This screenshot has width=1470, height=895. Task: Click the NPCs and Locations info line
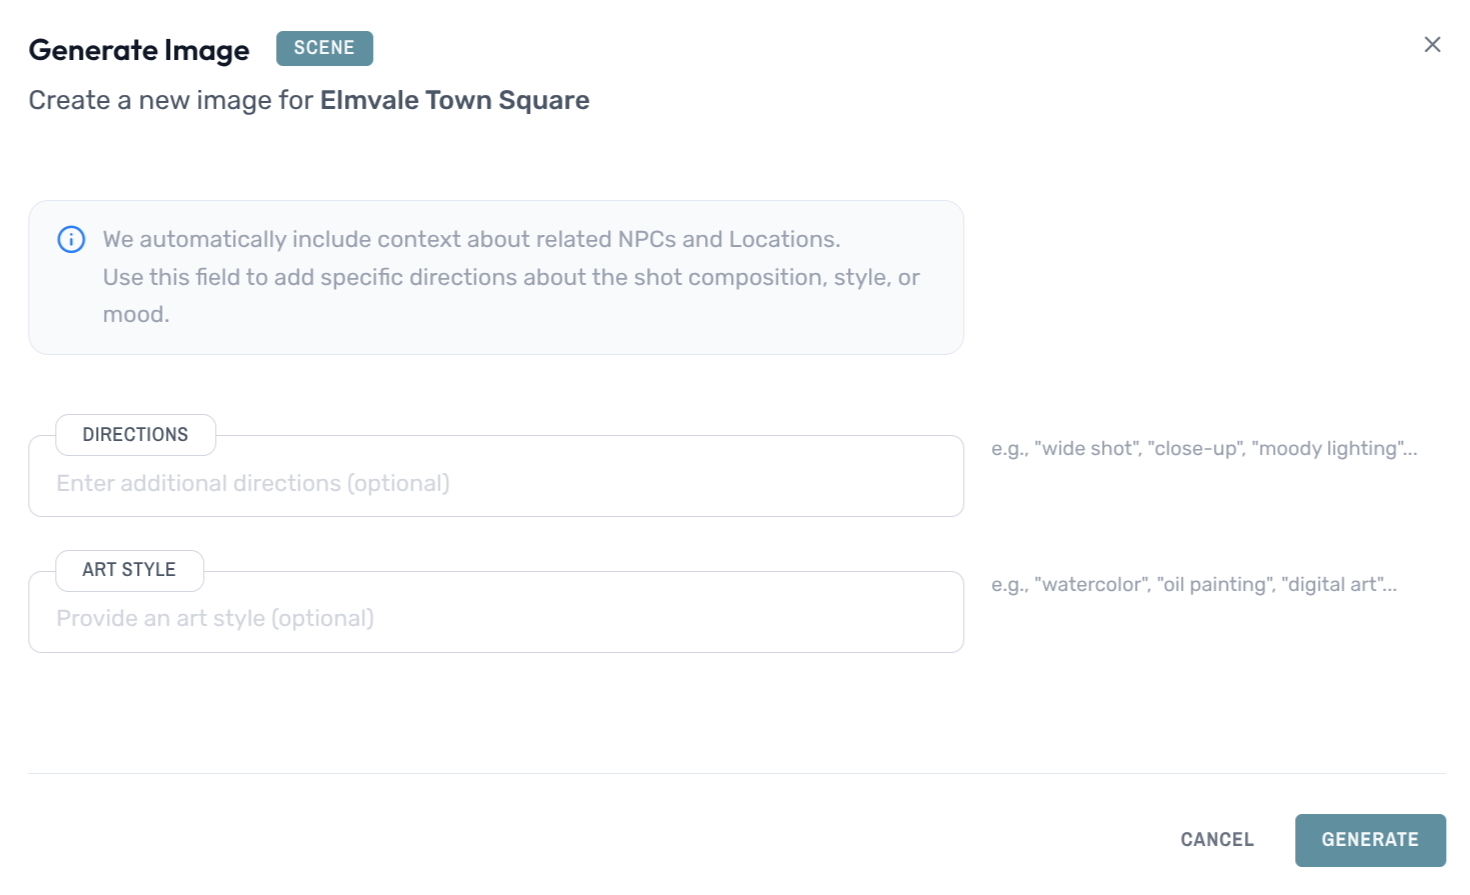tap(471, 240)
